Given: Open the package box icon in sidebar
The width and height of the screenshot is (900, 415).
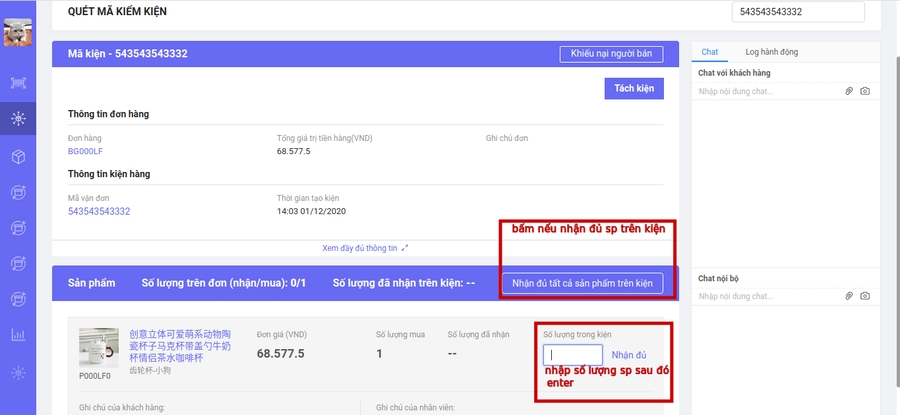Looking at the screenshot, I should [17, 156].
